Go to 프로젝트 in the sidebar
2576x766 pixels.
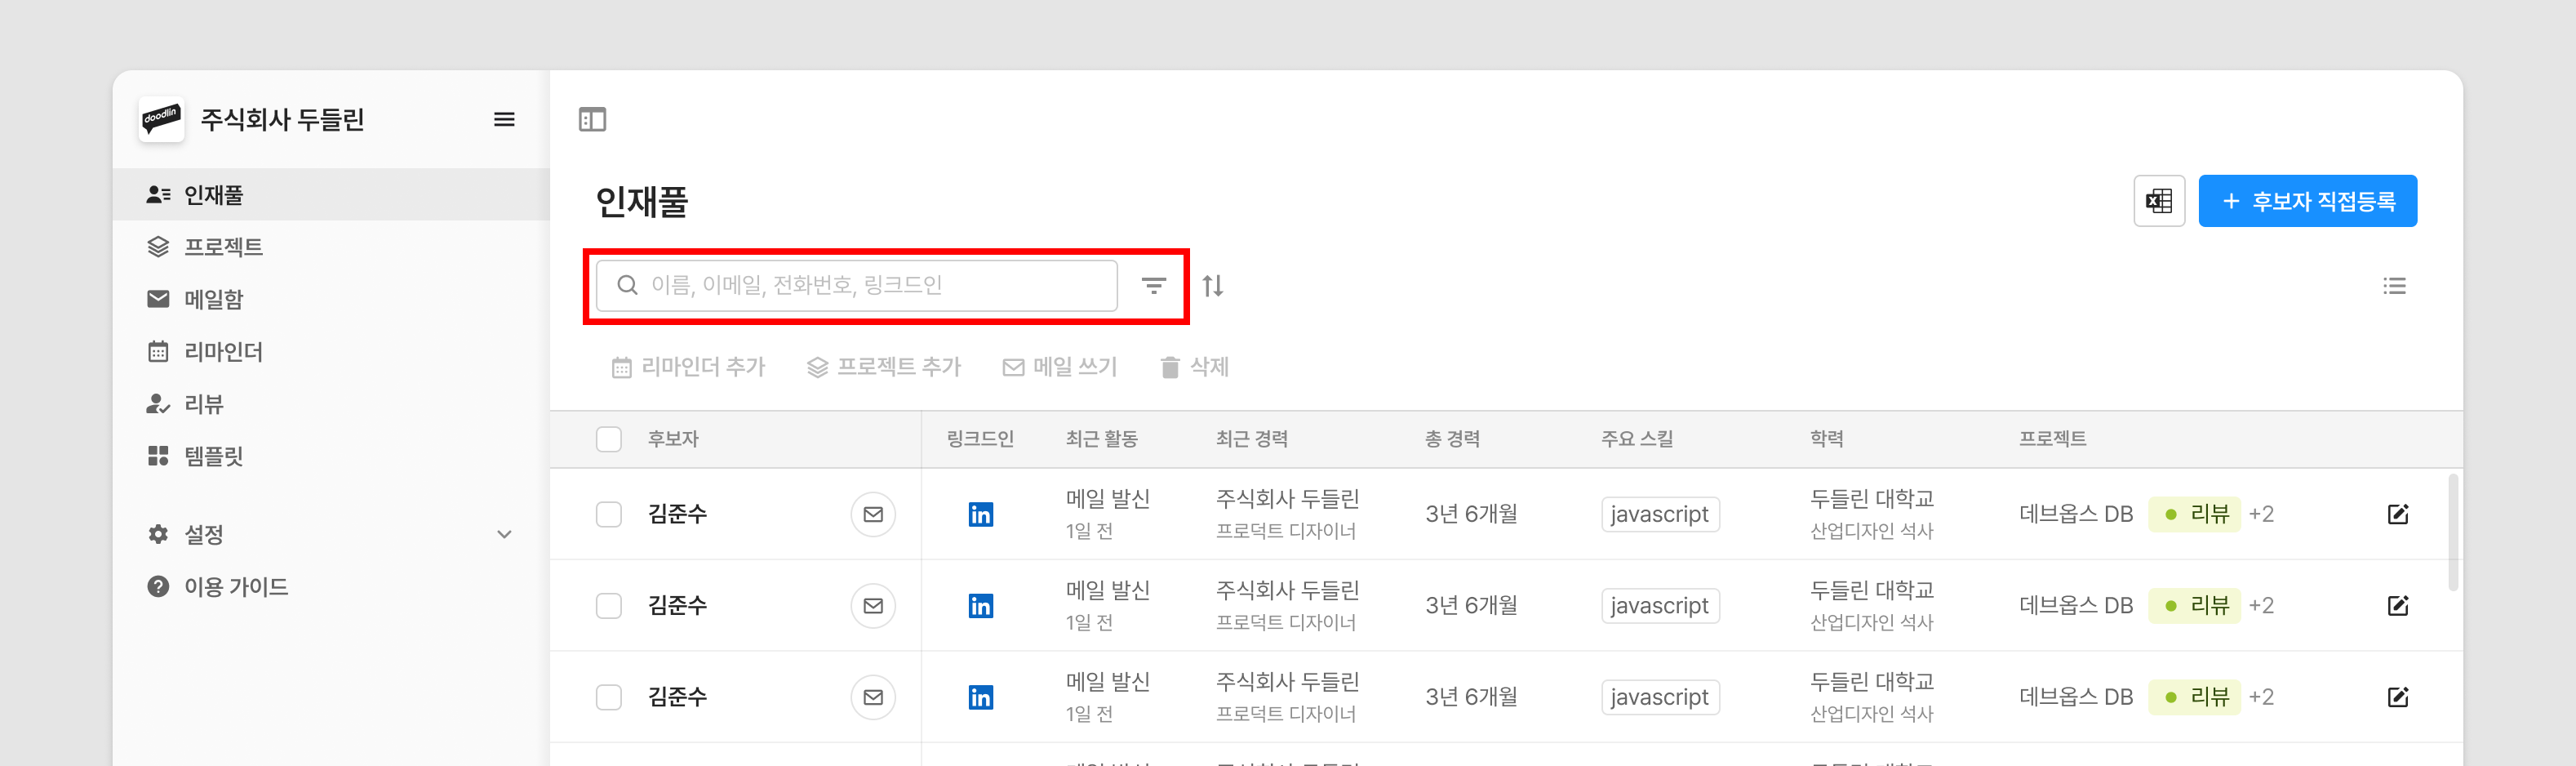(331, 247)
